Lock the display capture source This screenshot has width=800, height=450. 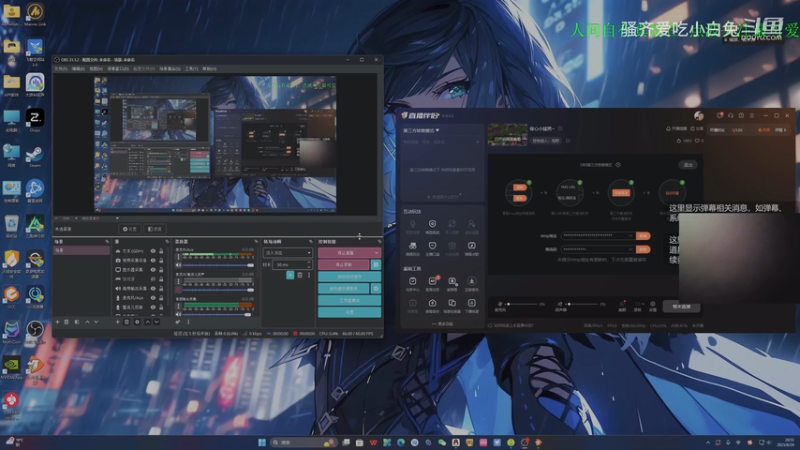coord(161,269)
